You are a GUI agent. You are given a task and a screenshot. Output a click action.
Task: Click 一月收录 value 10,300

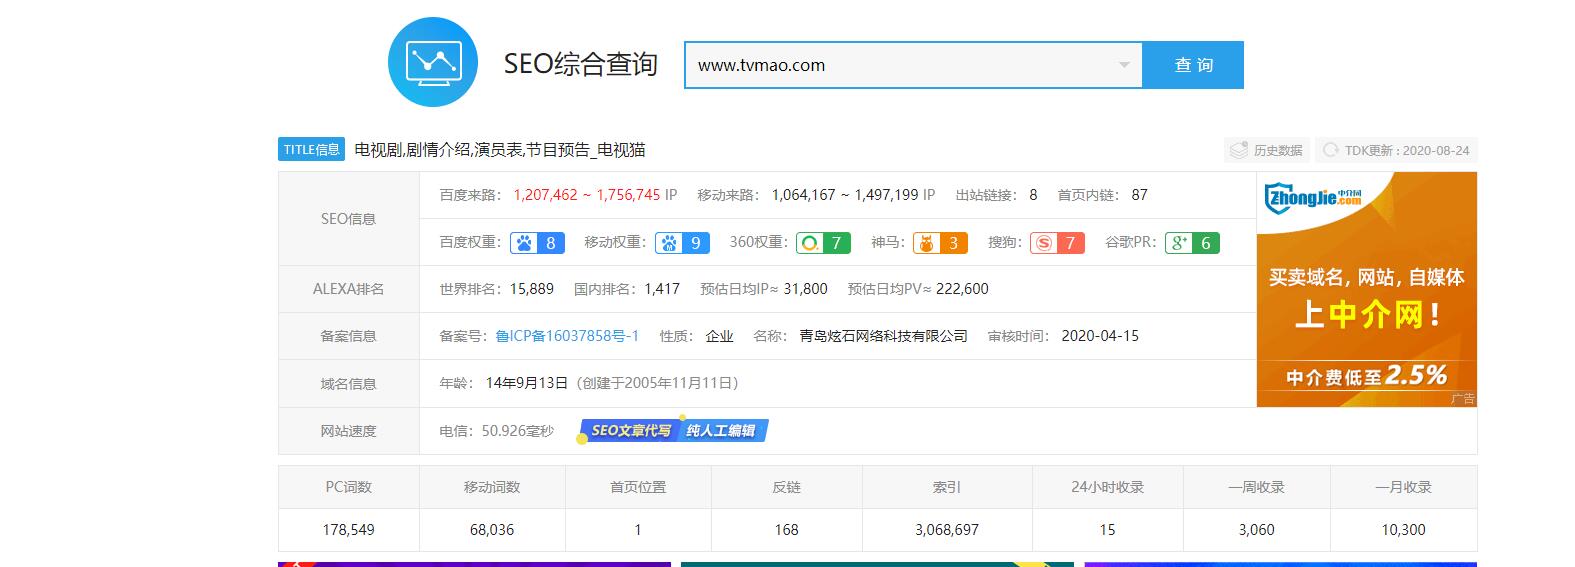(1403, 530)
